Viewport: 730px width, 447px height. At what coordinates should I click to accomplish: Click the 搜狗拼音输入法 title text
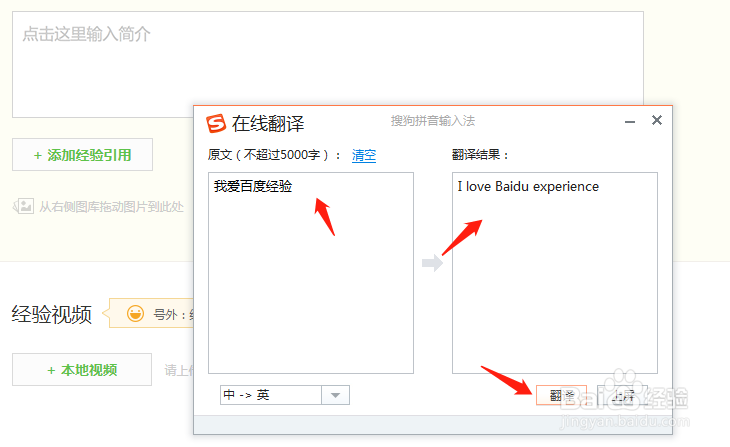[x=433, y=121]
